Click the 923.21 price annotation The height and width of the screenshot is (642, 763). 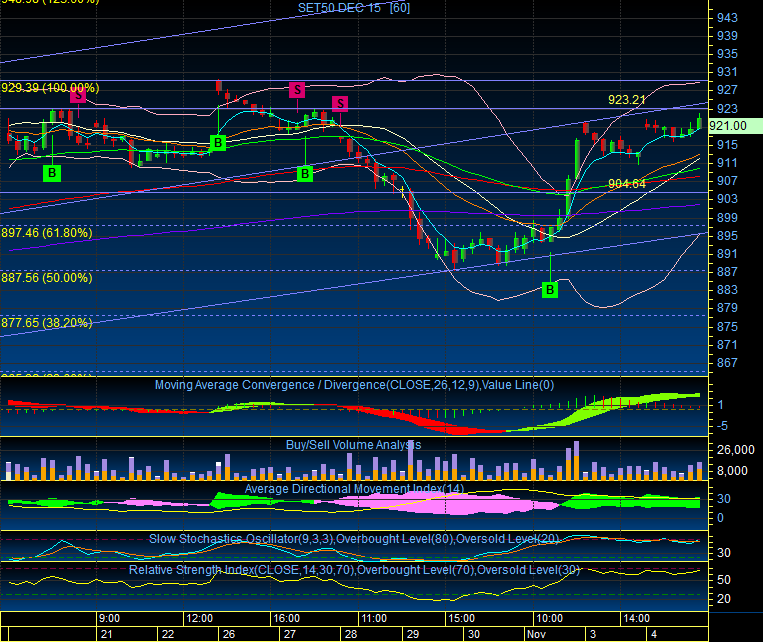[626, 100]
